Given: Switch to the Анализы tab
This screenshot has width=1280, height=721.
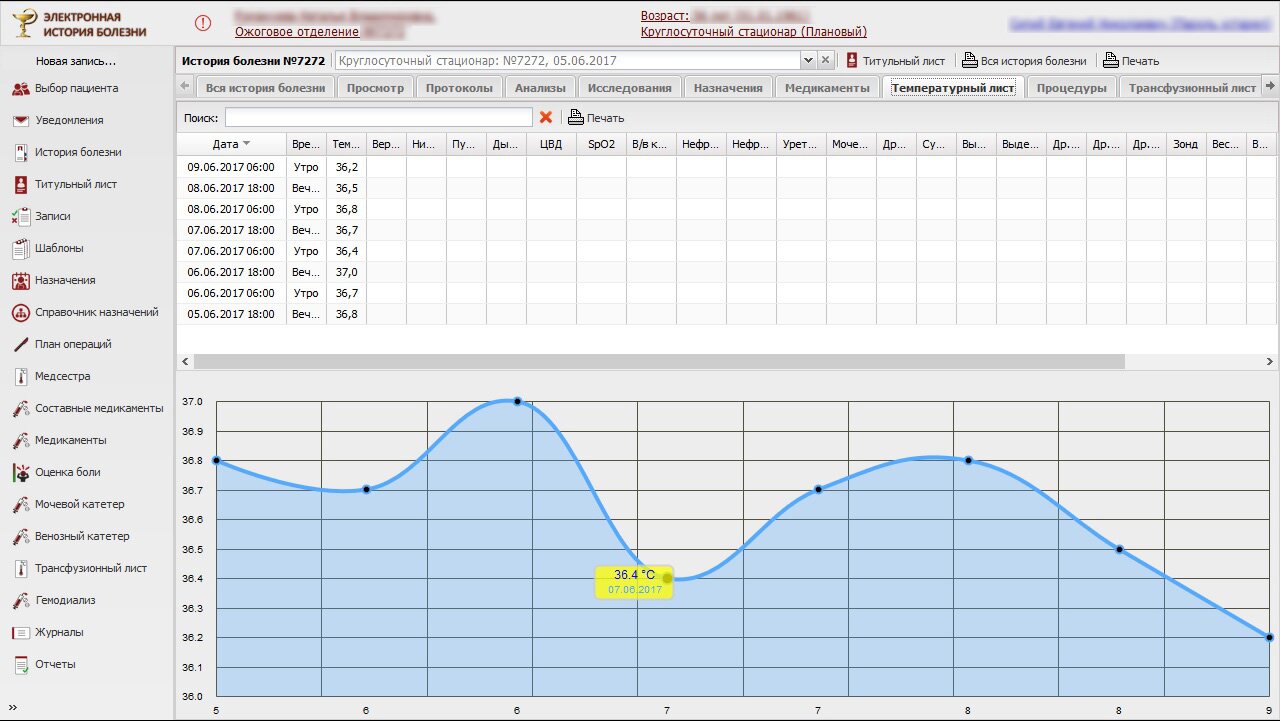Looking at the screenshot, I should [540, 88].
